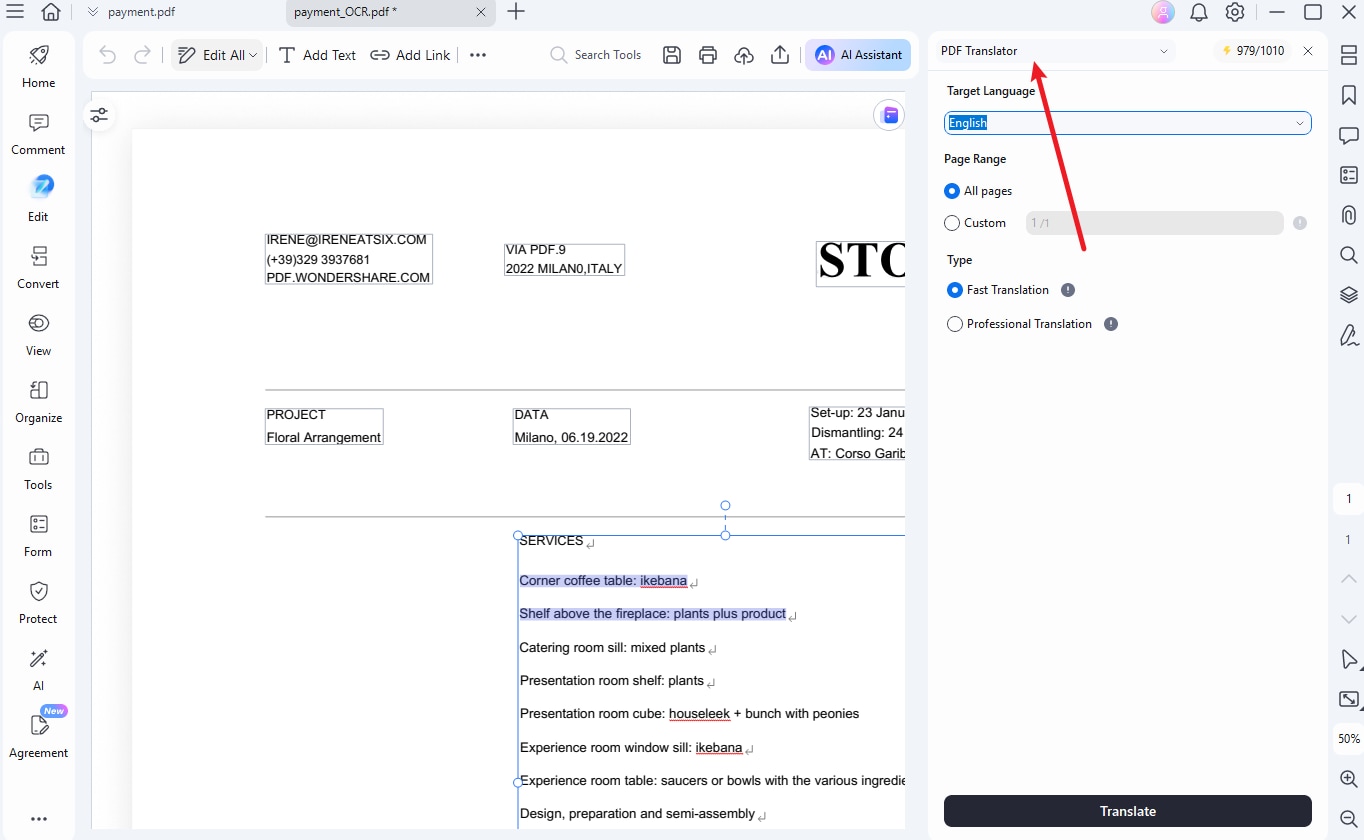
Task: Click the Translate button
Action: pos(1128,811)
